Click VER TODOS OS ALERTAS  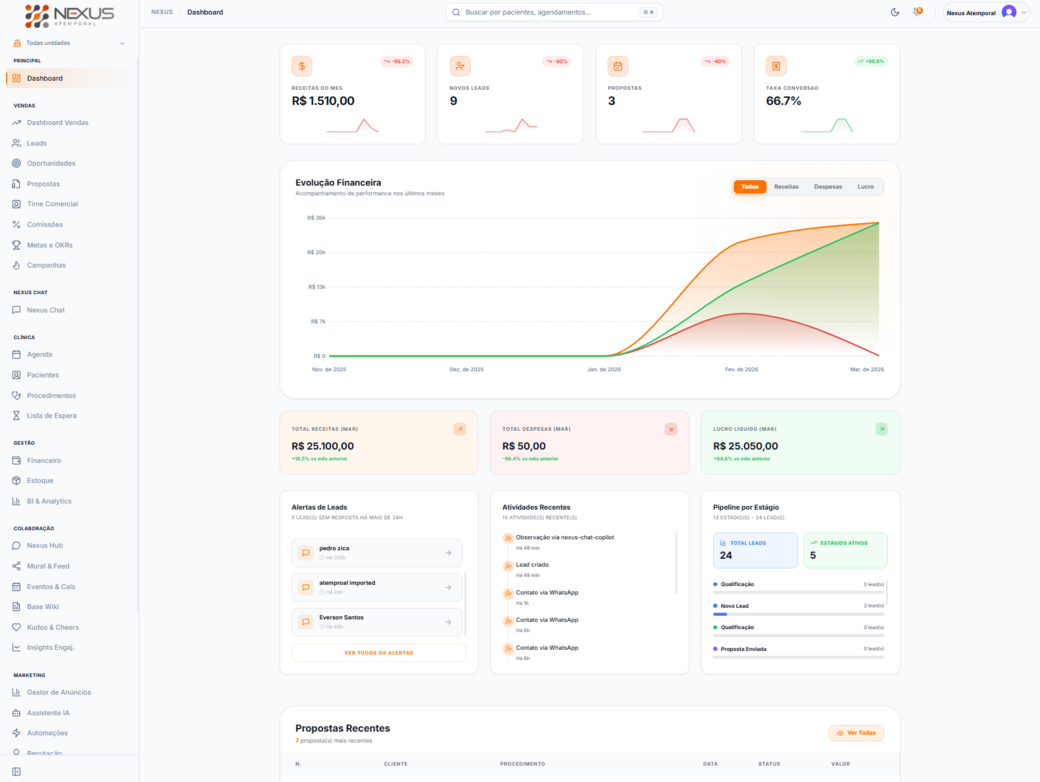pos(378,652)
